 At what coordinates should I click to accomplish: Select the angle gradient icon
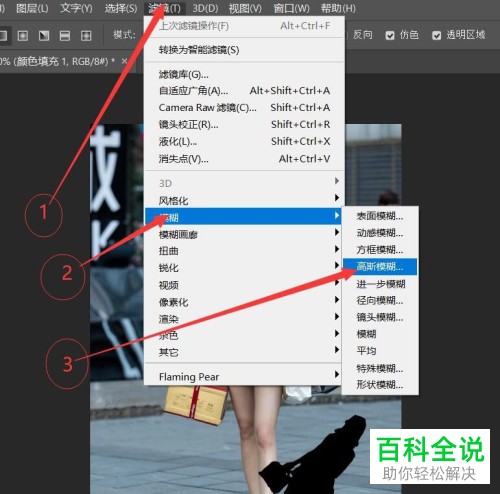tap(44, 35)
